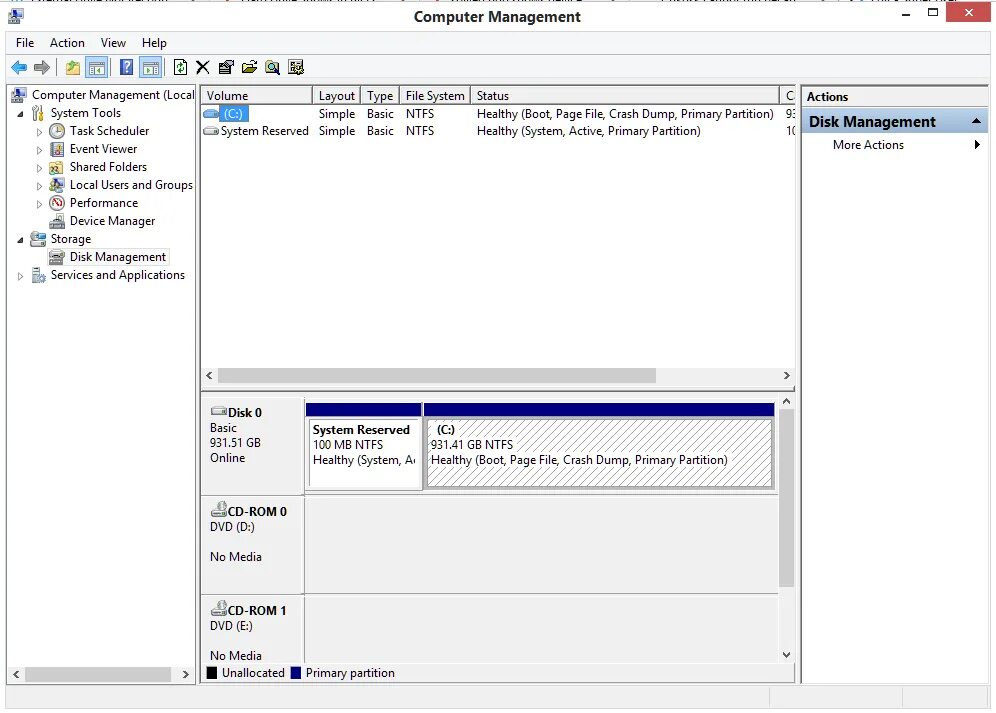Click the Primary partition blue legend swatch
This screenshot has width=996, height=713.
tap(296, 672)
